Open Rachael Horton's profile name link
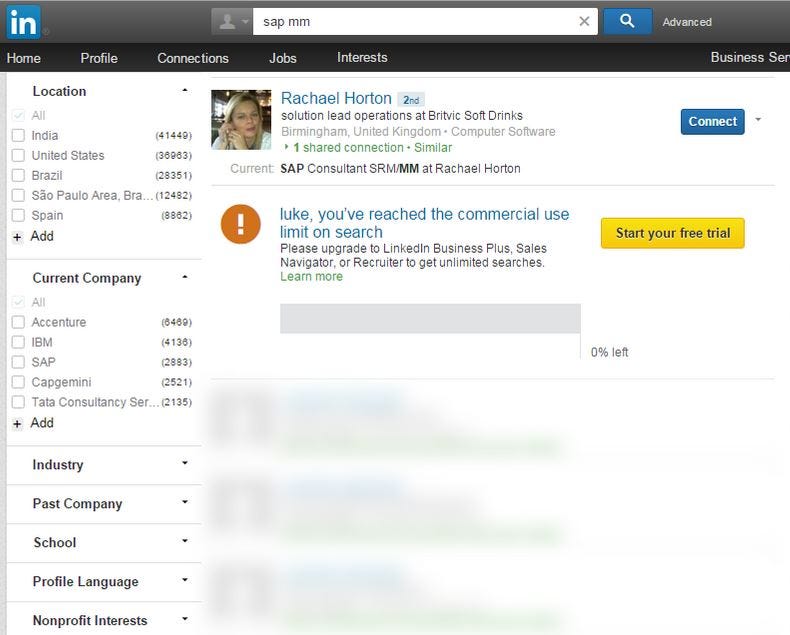 click(x=336, y=98)
